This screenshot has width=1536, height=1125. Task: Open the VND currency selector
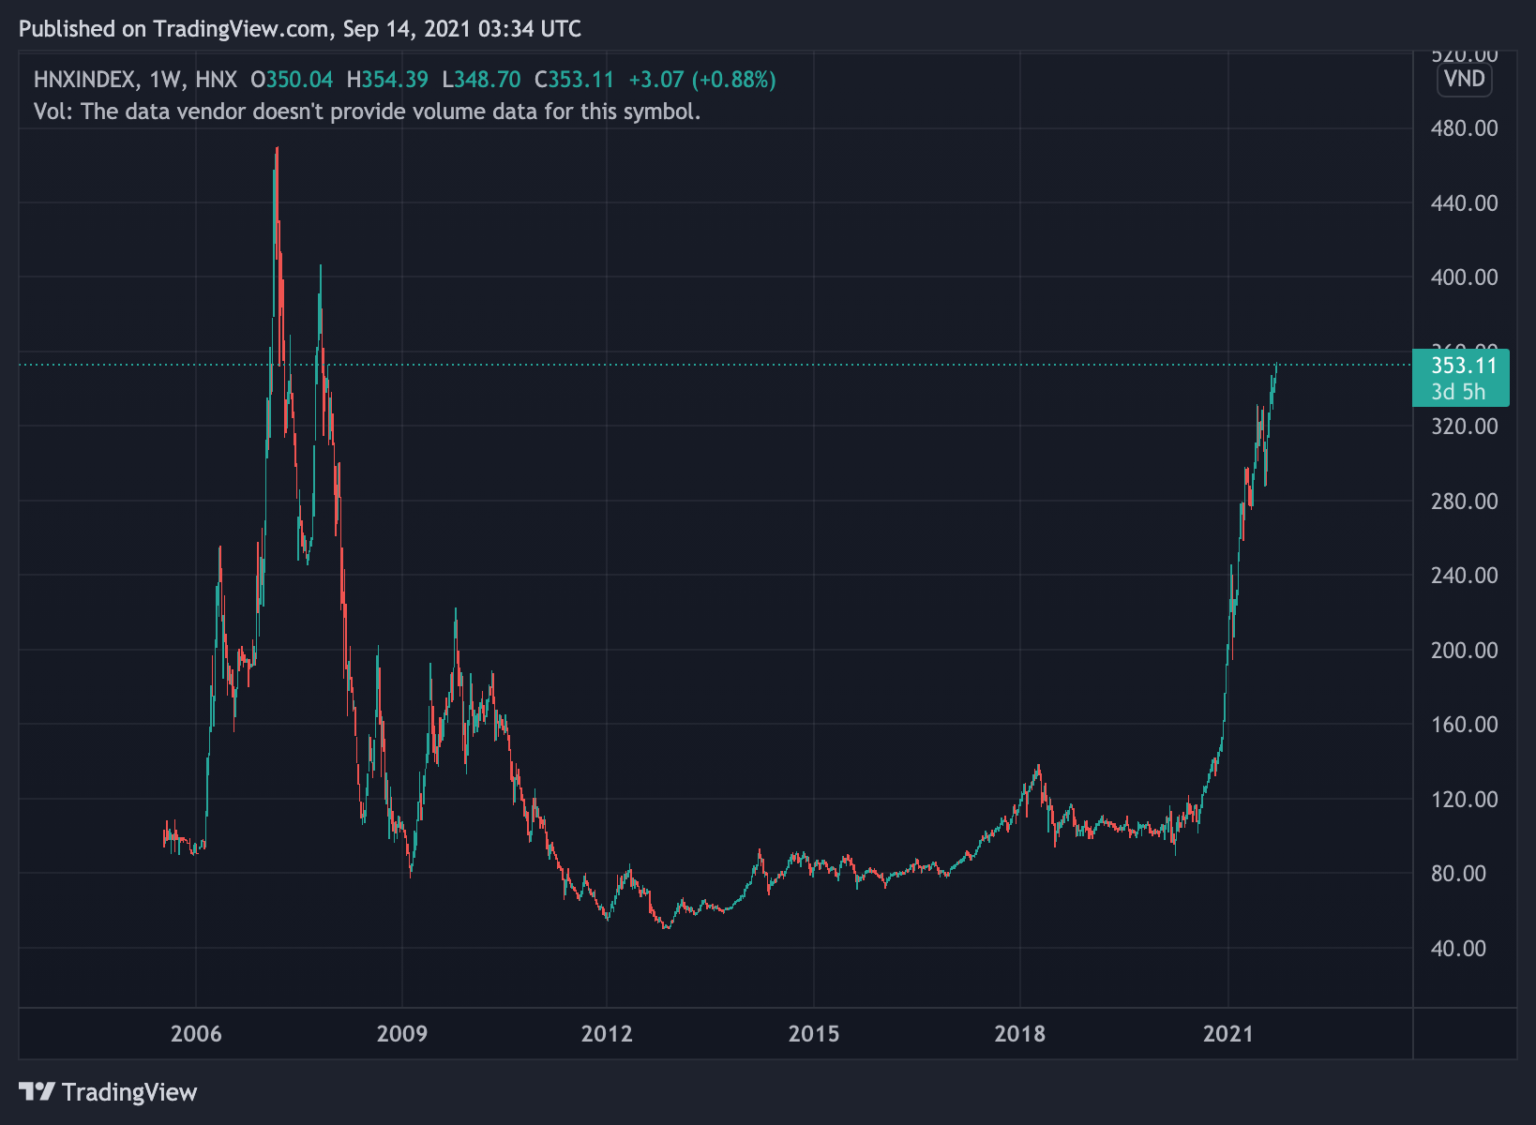1464,79
